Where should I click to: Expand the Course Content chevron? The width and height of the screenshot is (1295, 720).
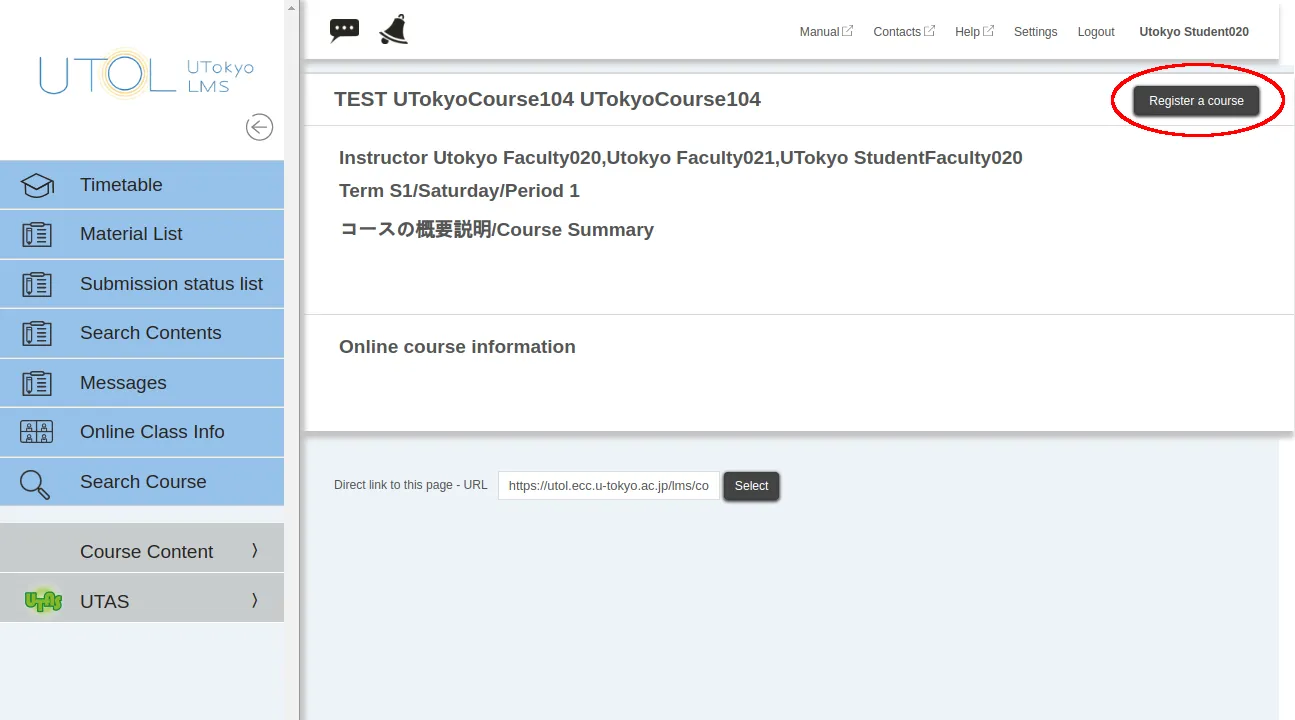(x=254, y=551)
